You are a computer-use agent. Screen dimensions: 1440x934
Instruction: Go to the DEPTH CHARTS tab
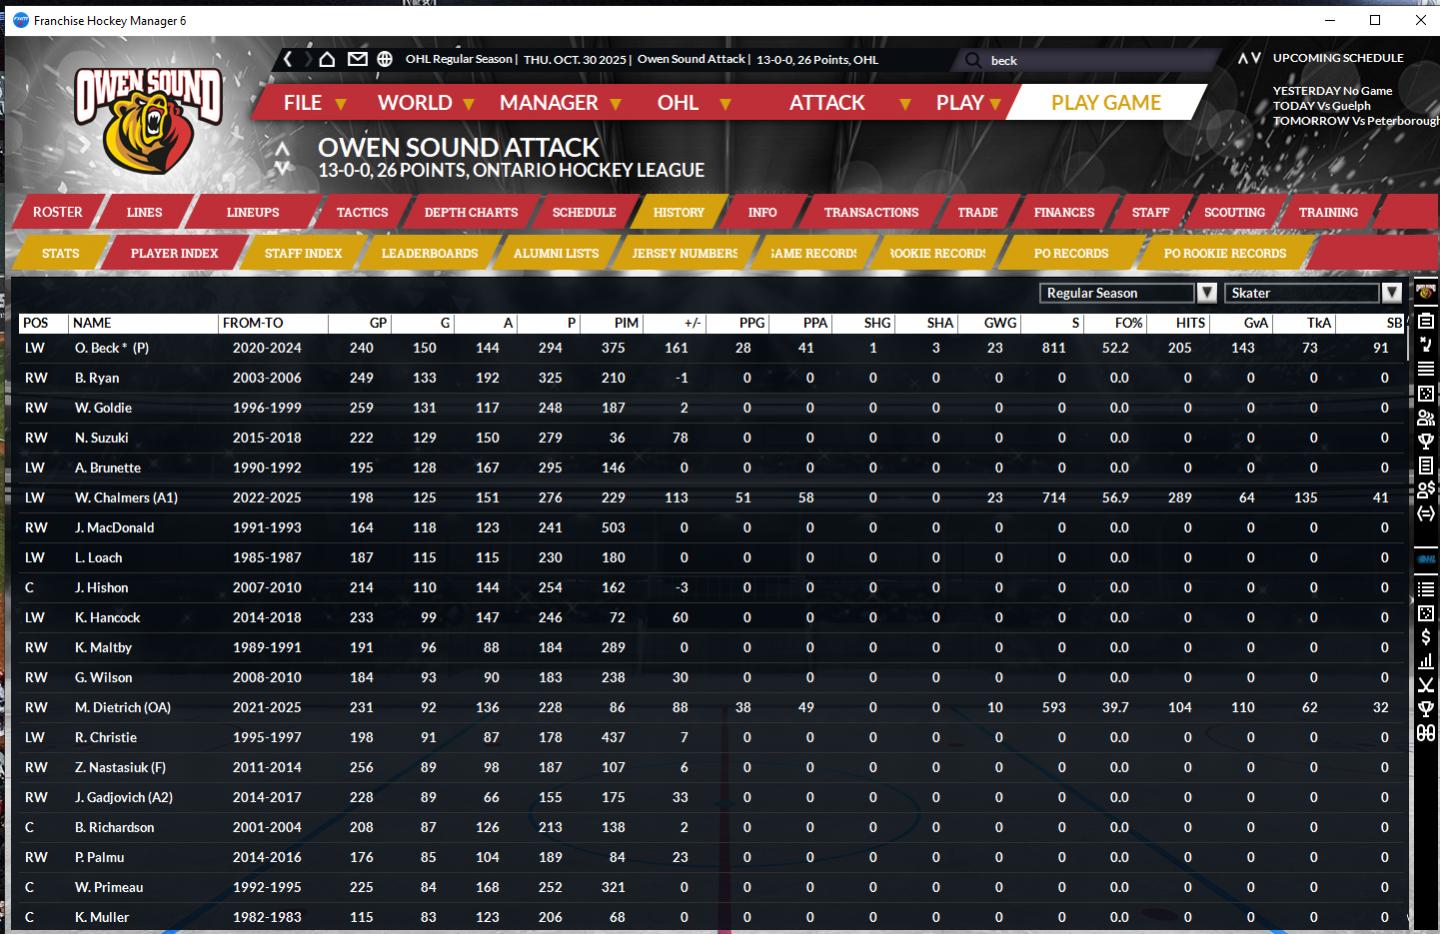[x=471, y=212]
